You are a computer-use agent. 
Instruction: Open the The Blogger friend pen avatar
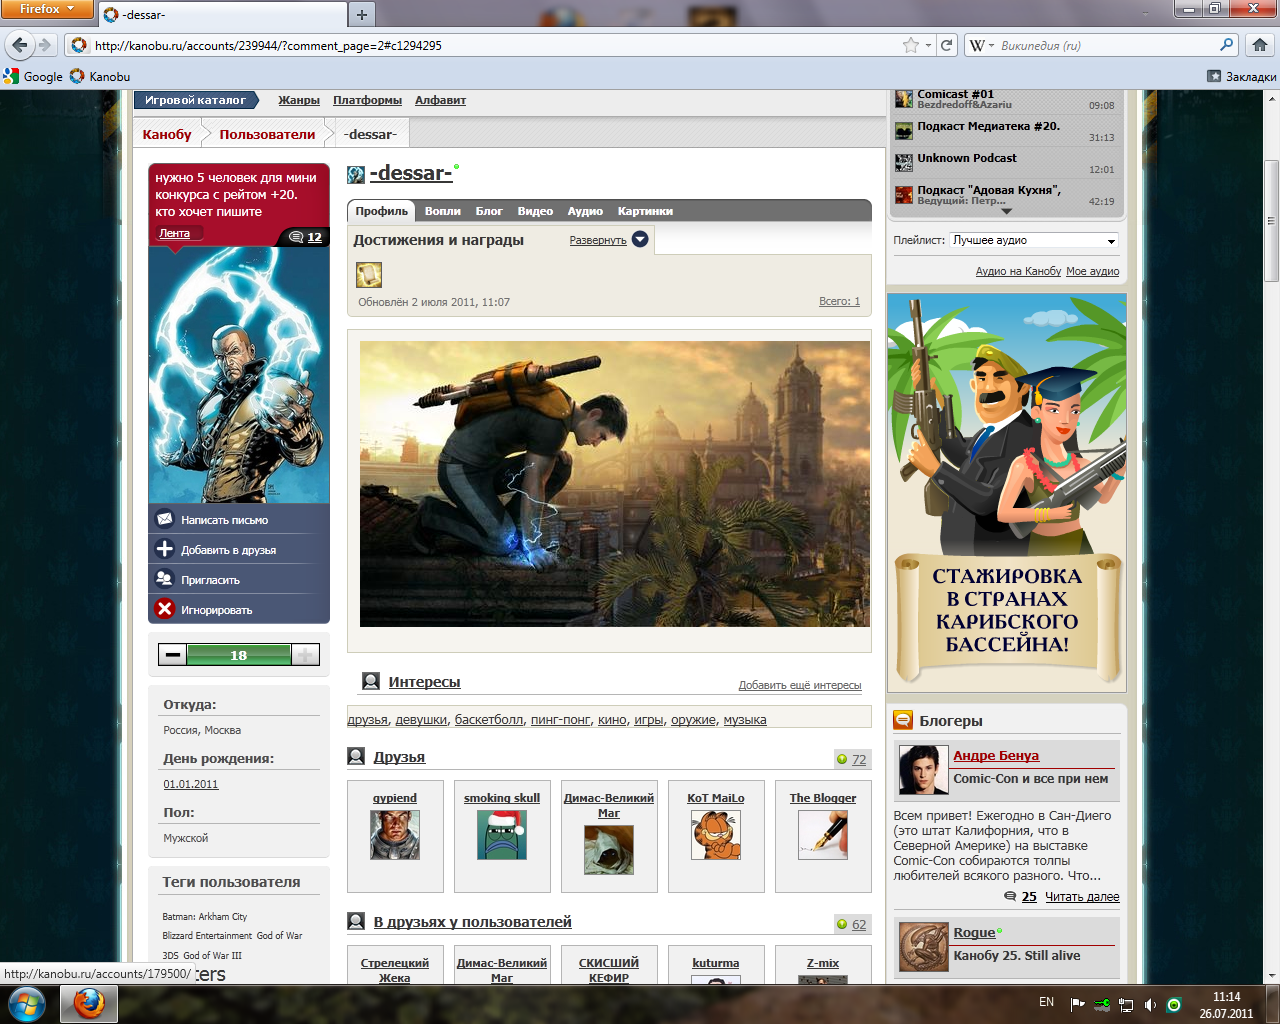click(822, 834)
